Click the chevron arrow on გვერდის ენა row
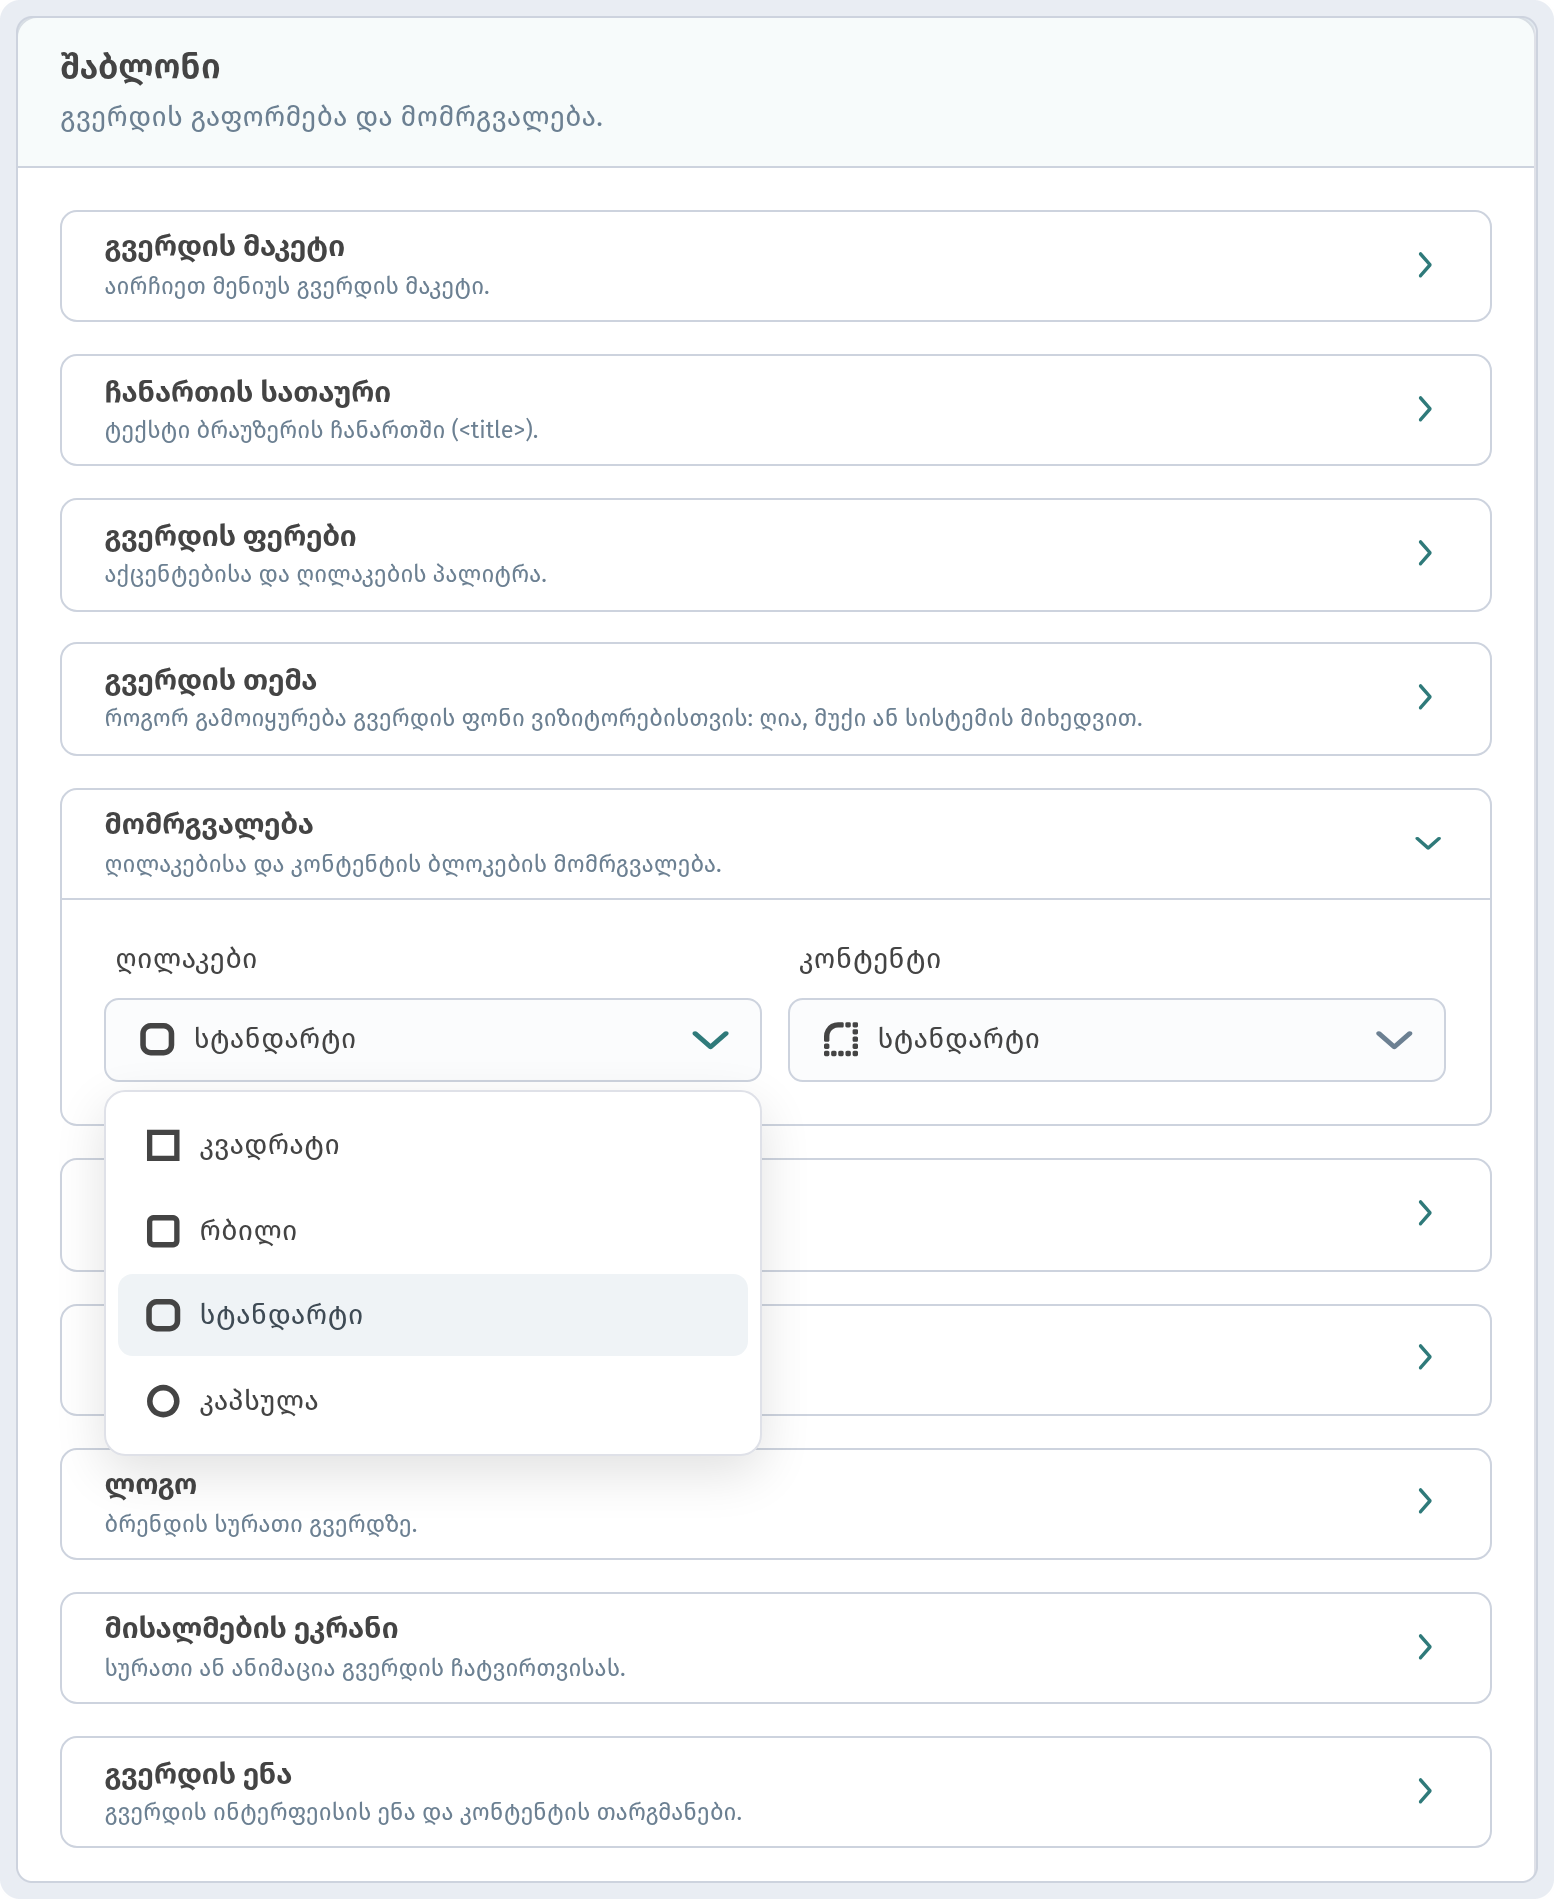This screenshot has height=1899, width=1554. (x=1425, y=1790)
